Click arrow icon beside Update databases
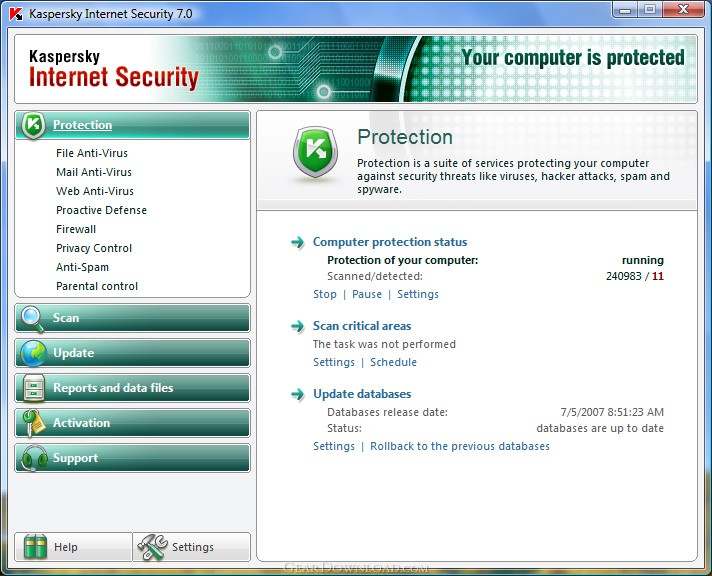 click(x=298, y=394)
